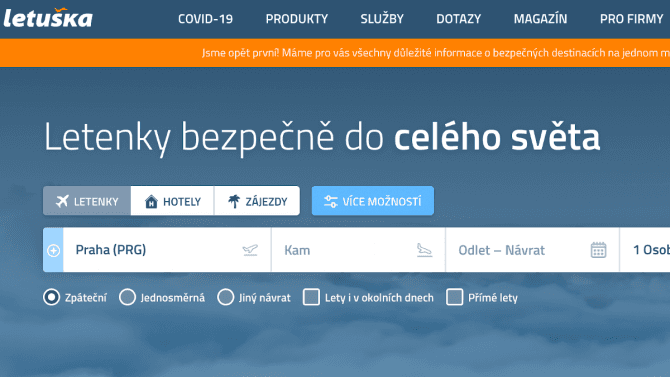
Task: Open the COVID-19 menu item
Action: coord(206,19)
